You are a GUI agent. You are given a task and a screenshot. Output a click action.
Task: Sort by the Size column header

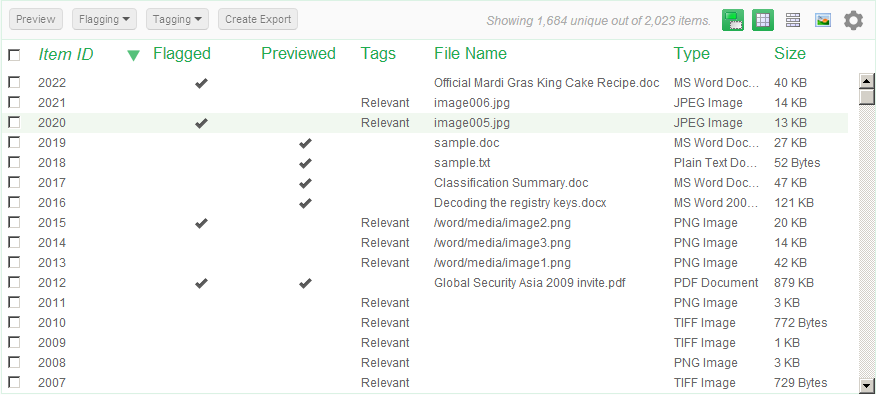click(x=789, y=54)
